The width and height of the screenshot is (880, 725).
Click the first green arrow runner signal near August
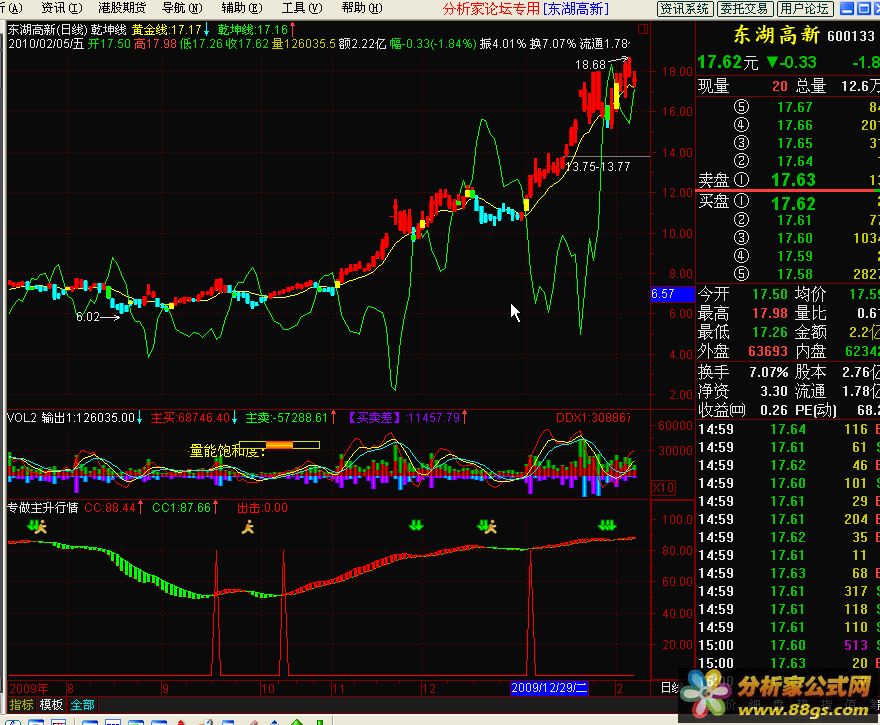click(37, 526)
